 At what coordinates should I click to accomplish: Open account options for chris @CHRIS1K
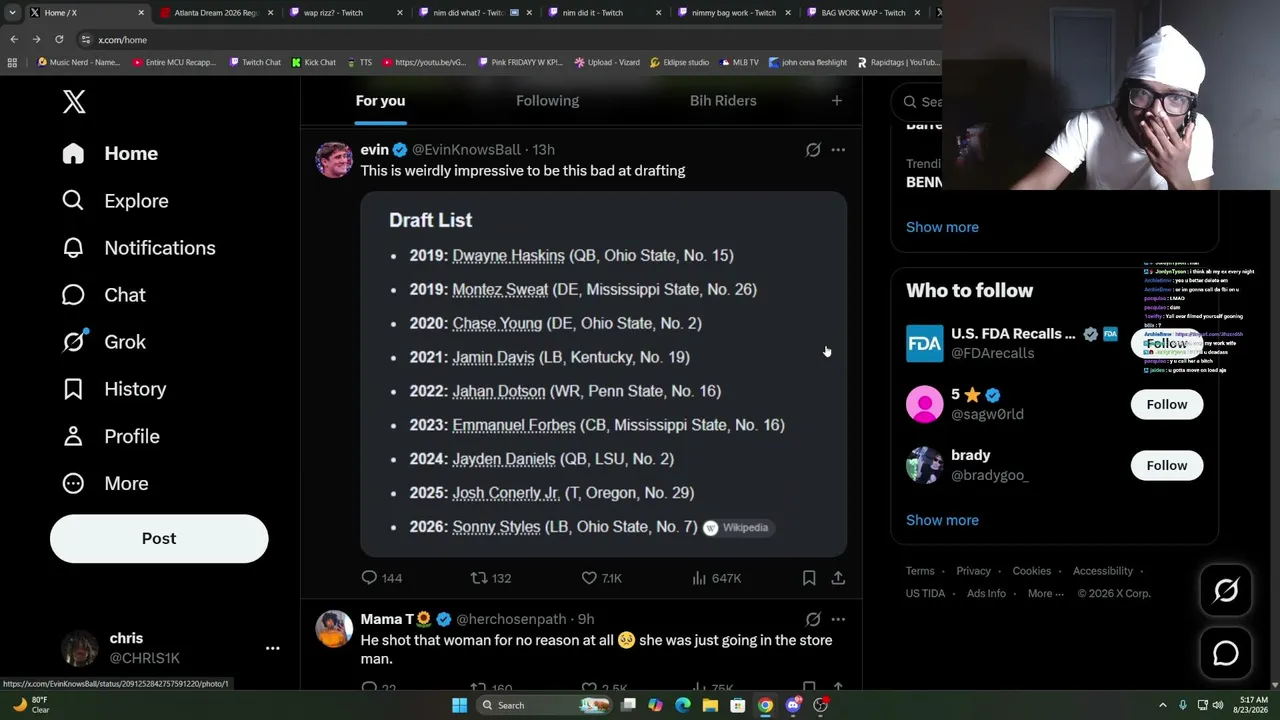pyautogui.click(x=272, y=648)
